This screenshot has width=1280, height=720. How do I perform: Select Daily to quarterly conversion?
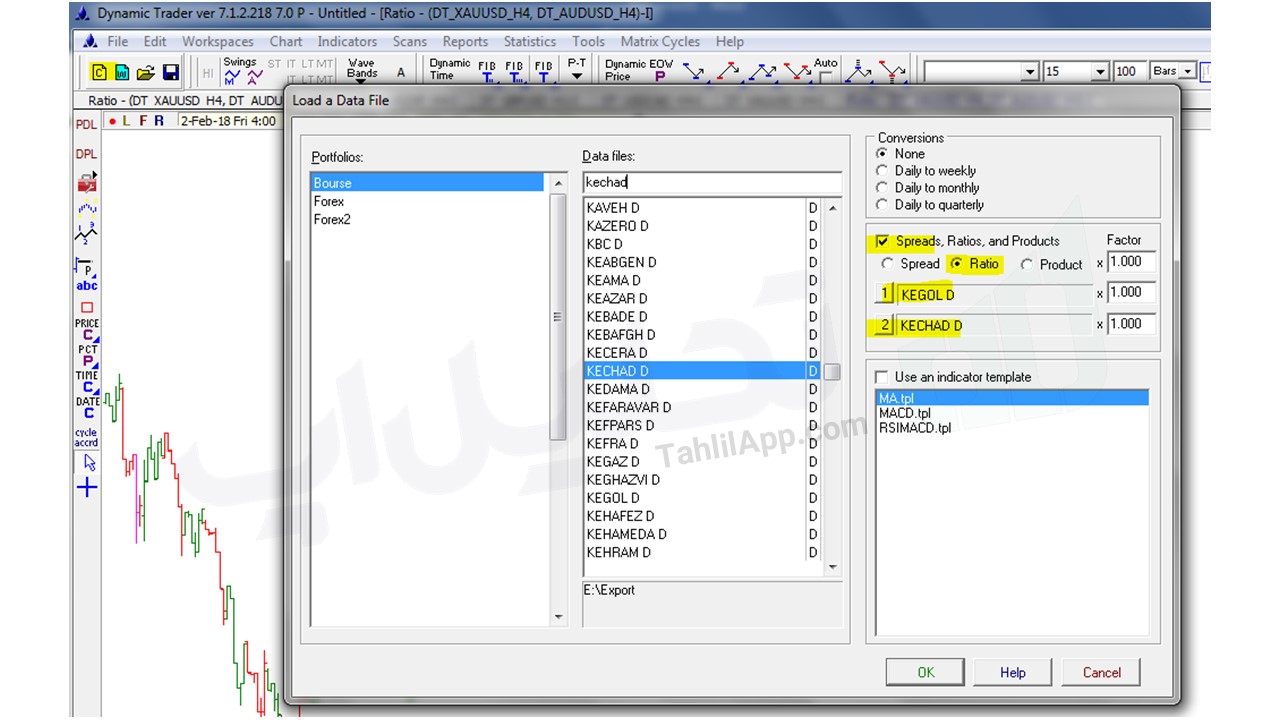click(x=881, y=205)
